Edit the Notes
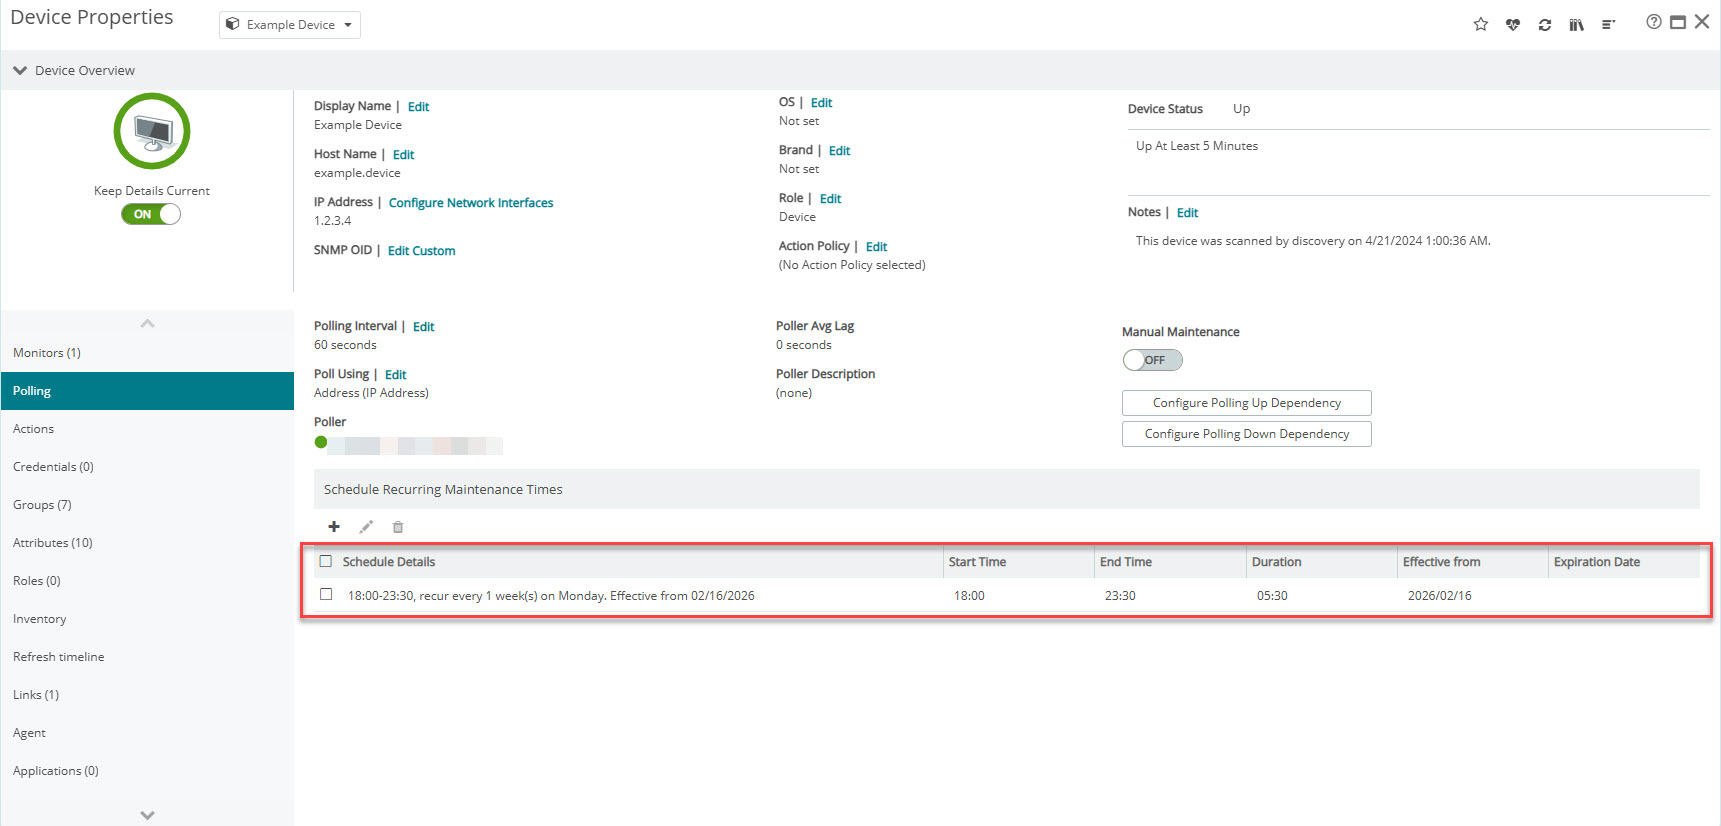This screenshot has height=826, width=1721. 1187,213
